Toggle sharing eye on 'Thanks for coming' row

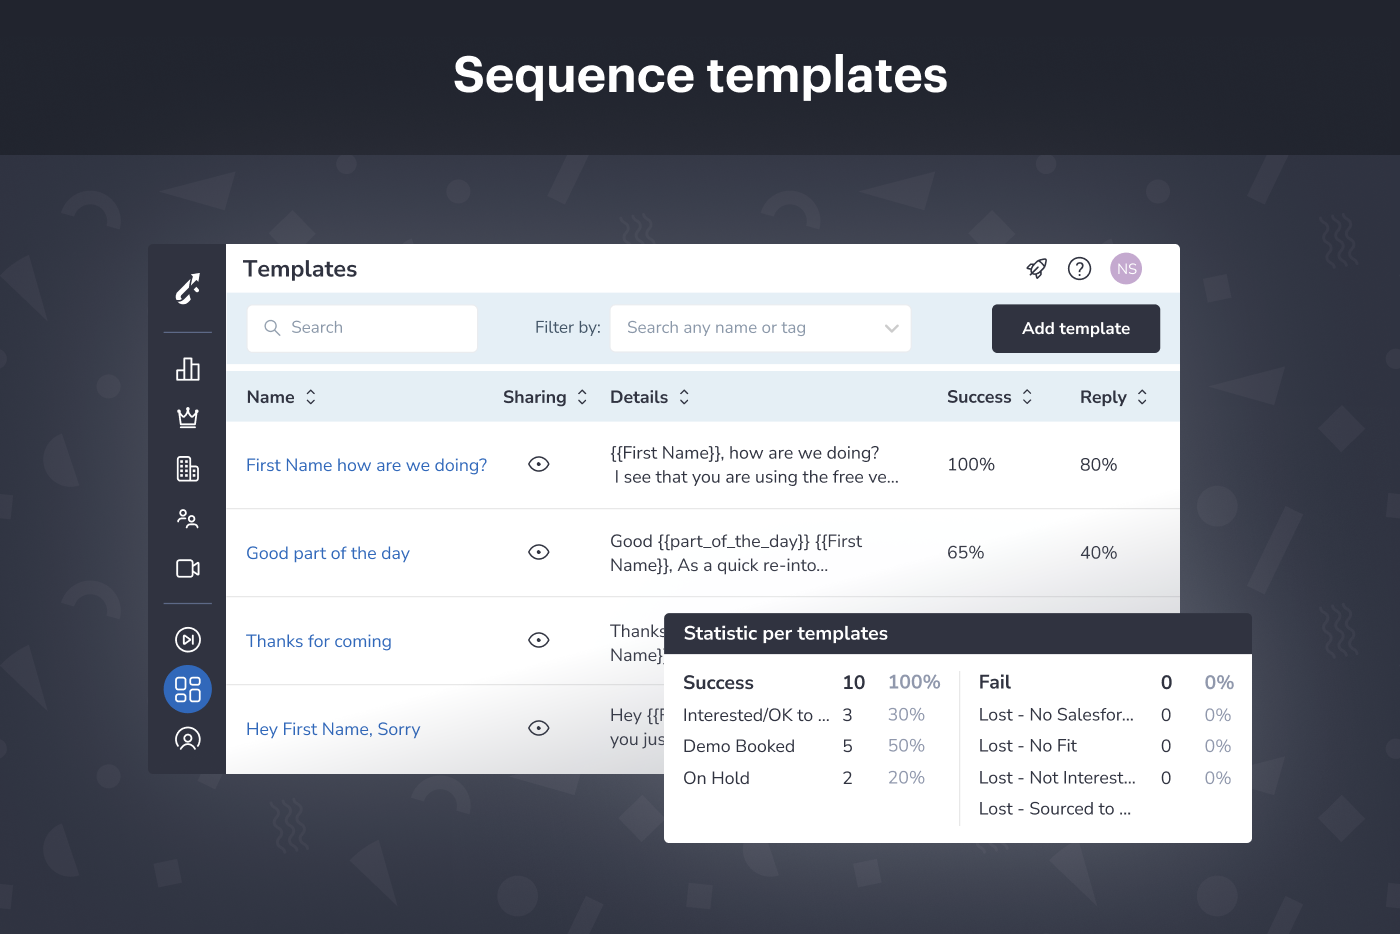[538, 640]
